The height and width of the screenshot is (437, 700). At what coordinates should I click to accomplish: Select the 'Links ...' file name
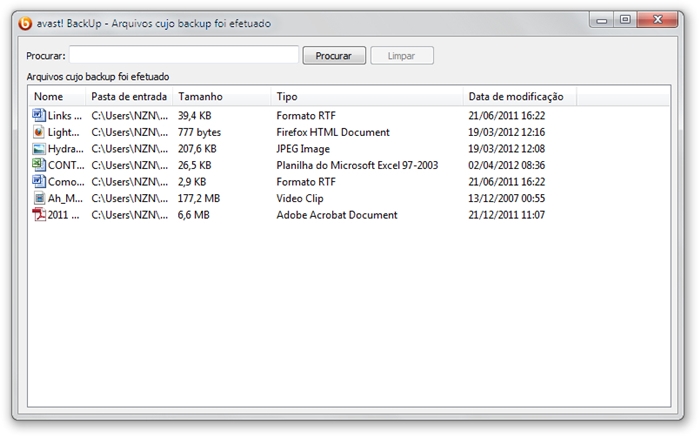click(x=65, y=116)
